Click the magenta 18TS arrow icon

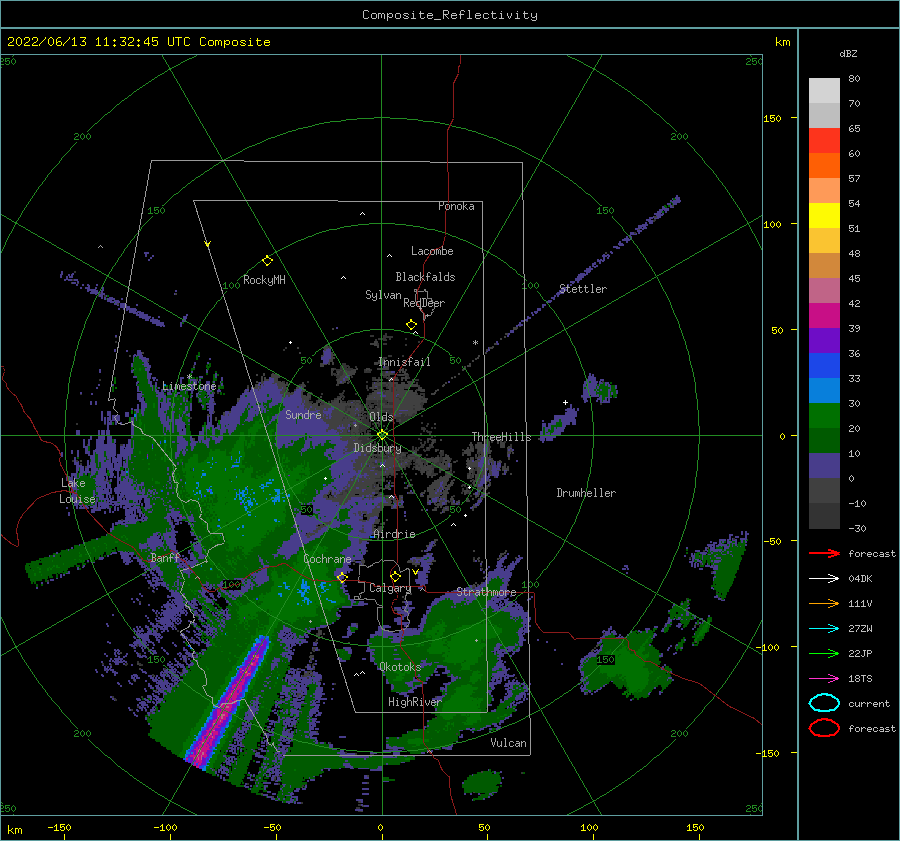coord(824,679)
